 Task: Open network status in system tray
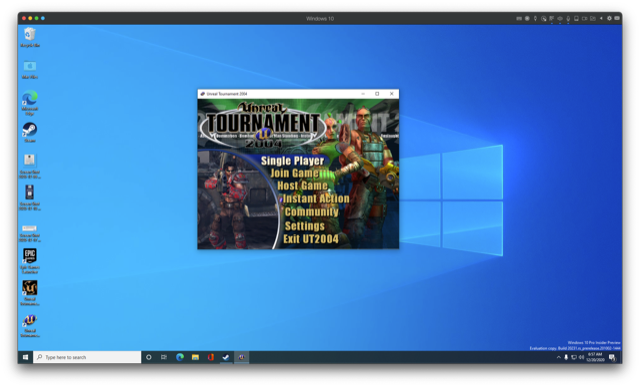(x=573, y=357)
